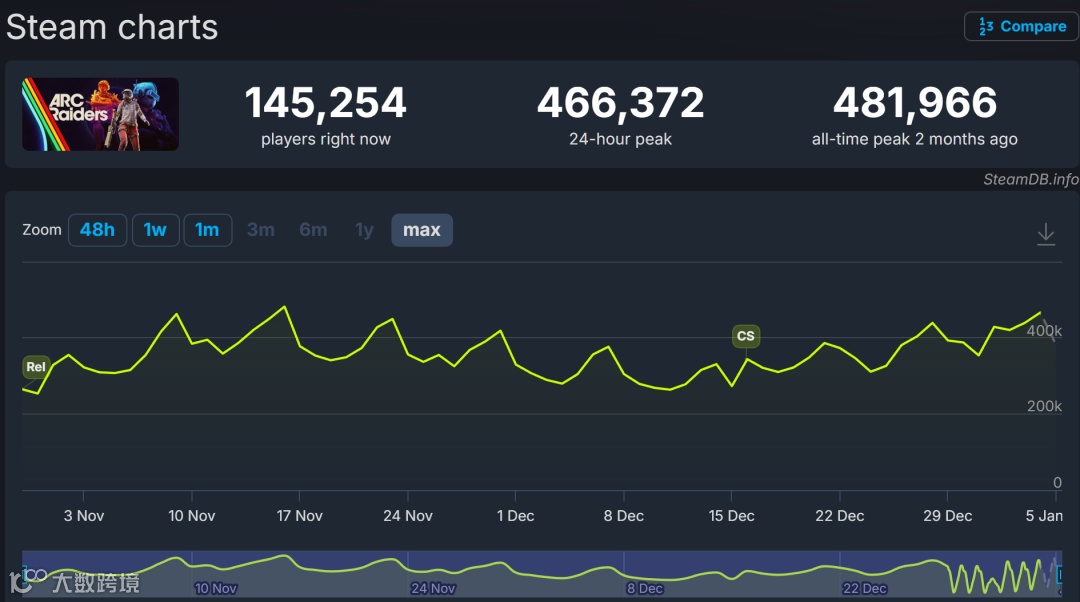1080x602 pixels.
Task: Click the 17 Nov axis label
Action: coord(300,516)
